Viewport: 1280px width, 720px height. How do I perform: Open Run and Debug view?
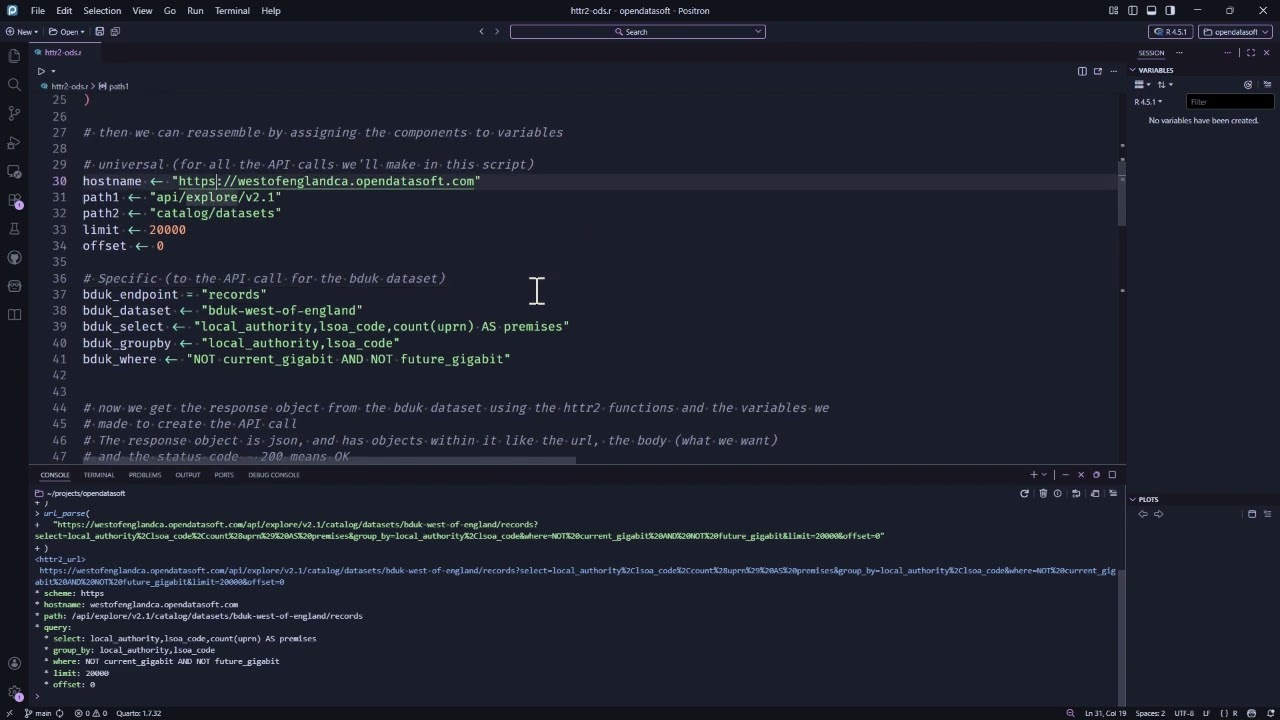click(x=14, y=143)
